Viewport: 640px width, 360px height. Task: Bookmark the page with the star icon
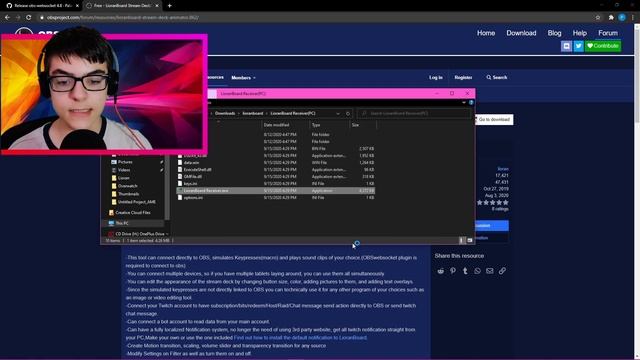(598, 18)
